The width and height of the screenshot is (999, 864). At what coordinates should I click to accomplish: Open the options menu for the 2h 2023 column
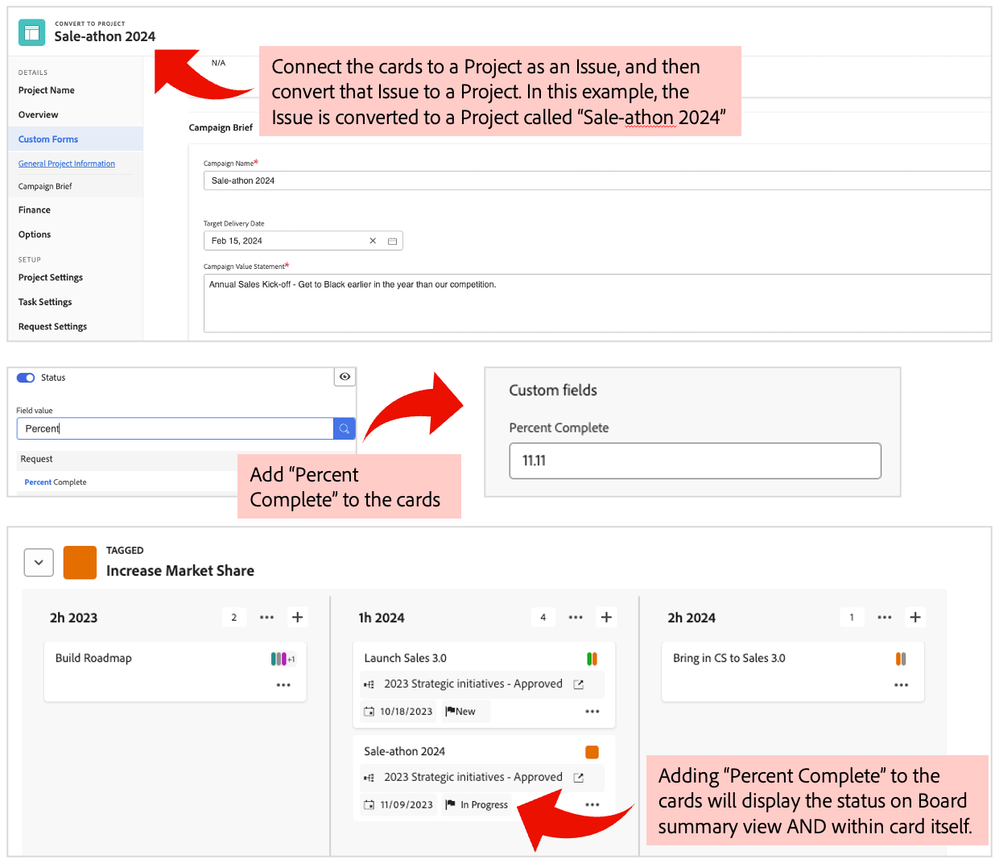point(266,617)
